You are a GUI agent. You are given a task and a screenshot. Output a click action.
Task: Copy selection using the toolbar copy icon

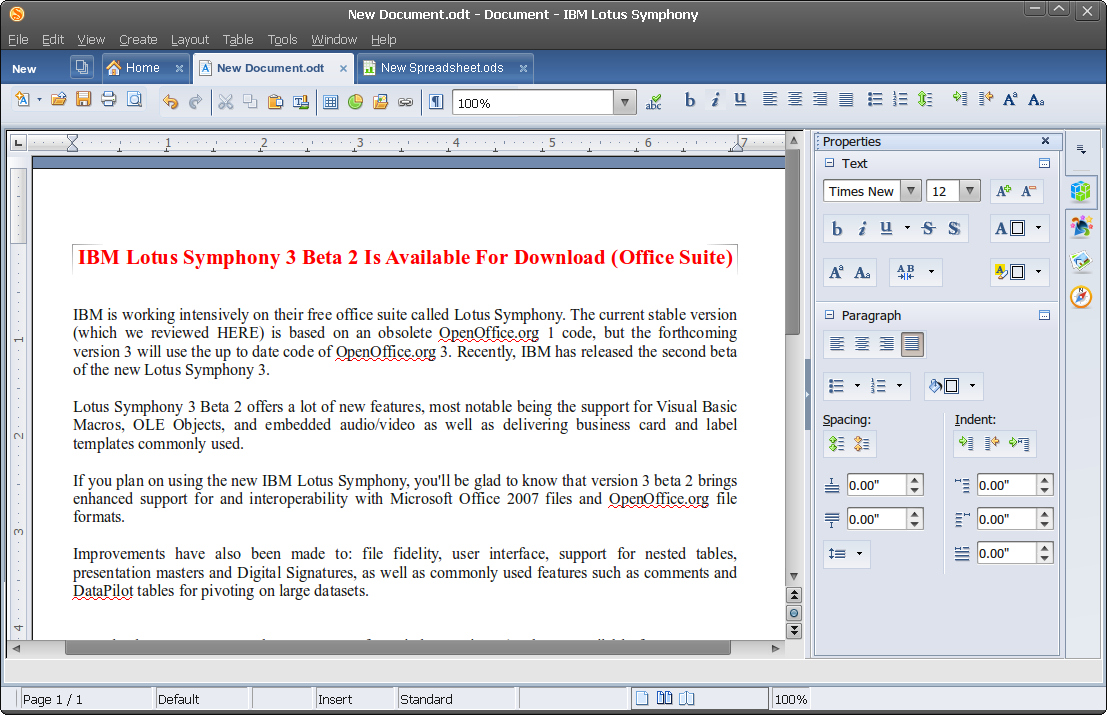(250, 102)
